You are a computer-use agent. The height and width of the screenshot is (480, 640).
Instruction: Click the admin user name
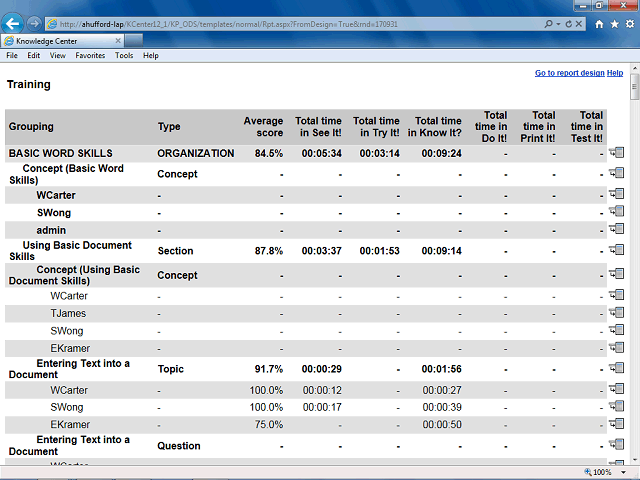51,230
